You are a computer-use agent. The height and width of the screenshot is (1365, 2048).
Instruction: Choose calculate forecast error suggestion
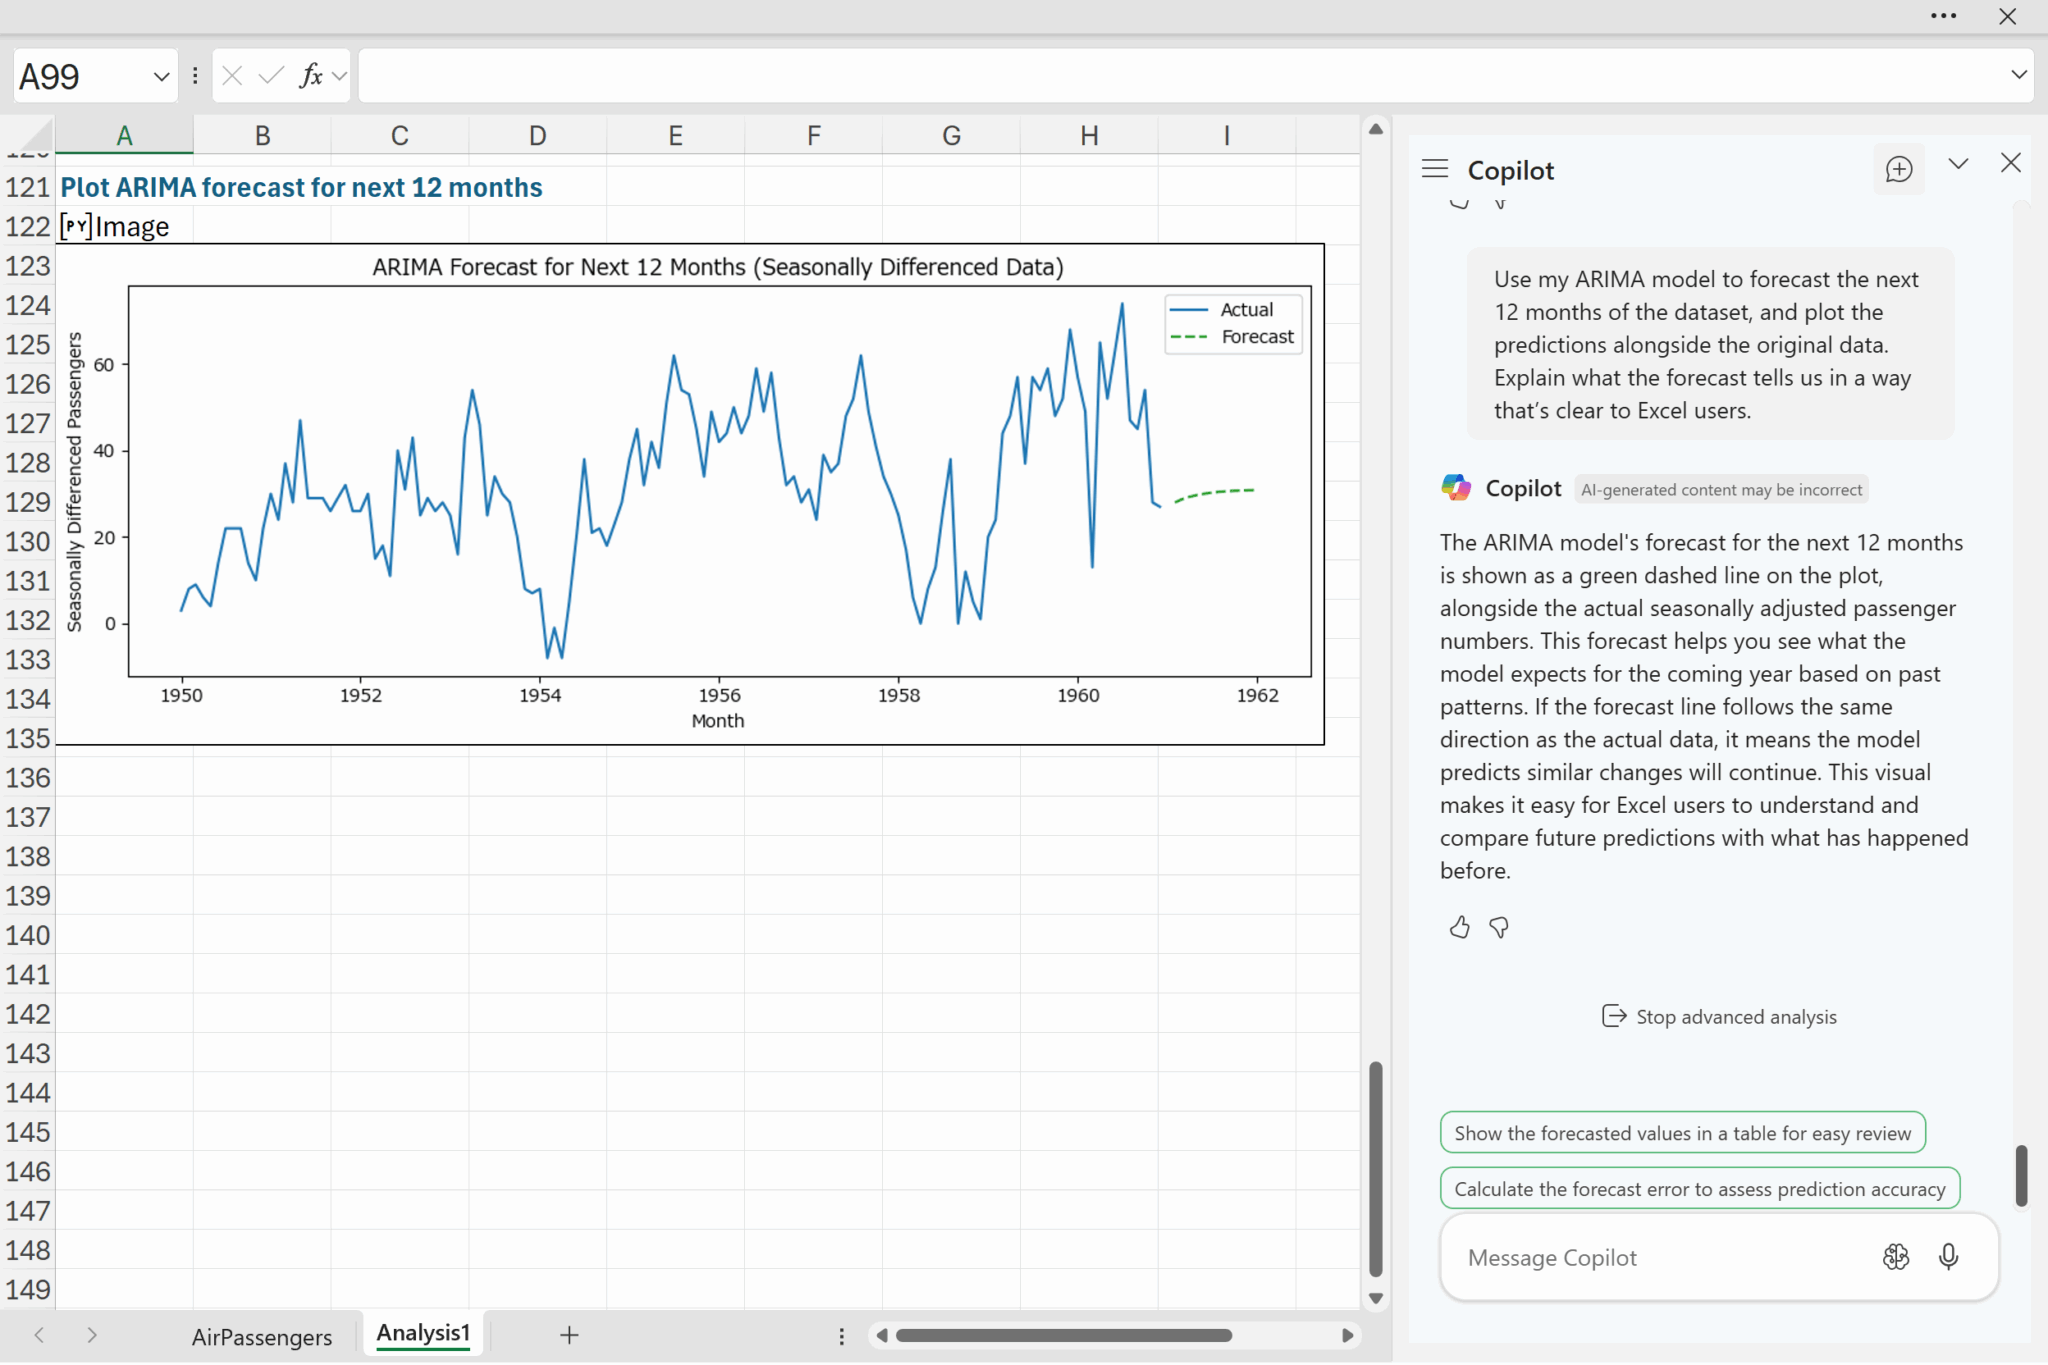1699,1189
